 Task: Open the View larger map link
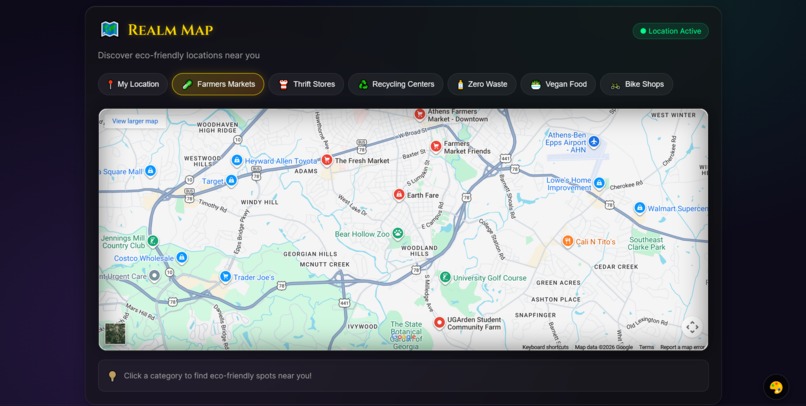coord(135,121)
